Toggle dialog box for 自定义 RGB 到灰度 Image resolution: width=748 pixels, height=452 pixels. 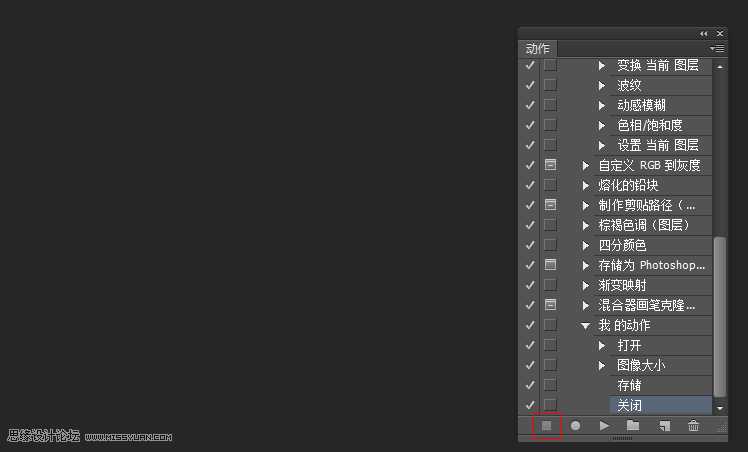[550, 165]
